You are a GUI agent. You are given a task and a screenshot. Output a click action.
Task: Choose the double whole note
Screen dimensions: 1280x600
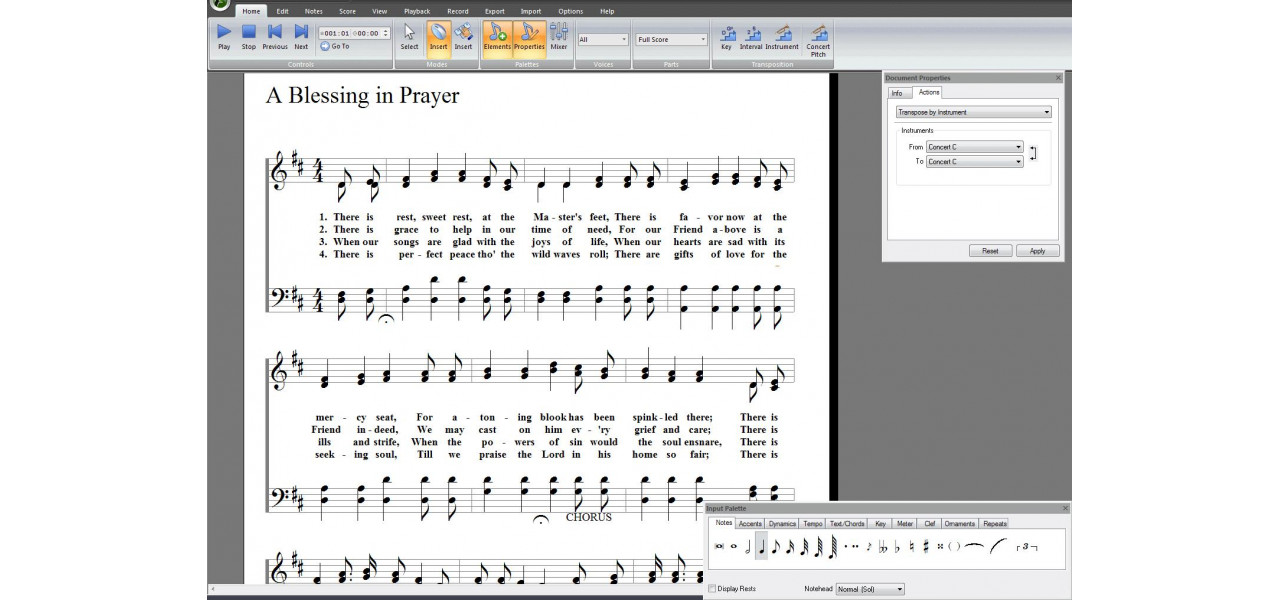tap(719, 546)
